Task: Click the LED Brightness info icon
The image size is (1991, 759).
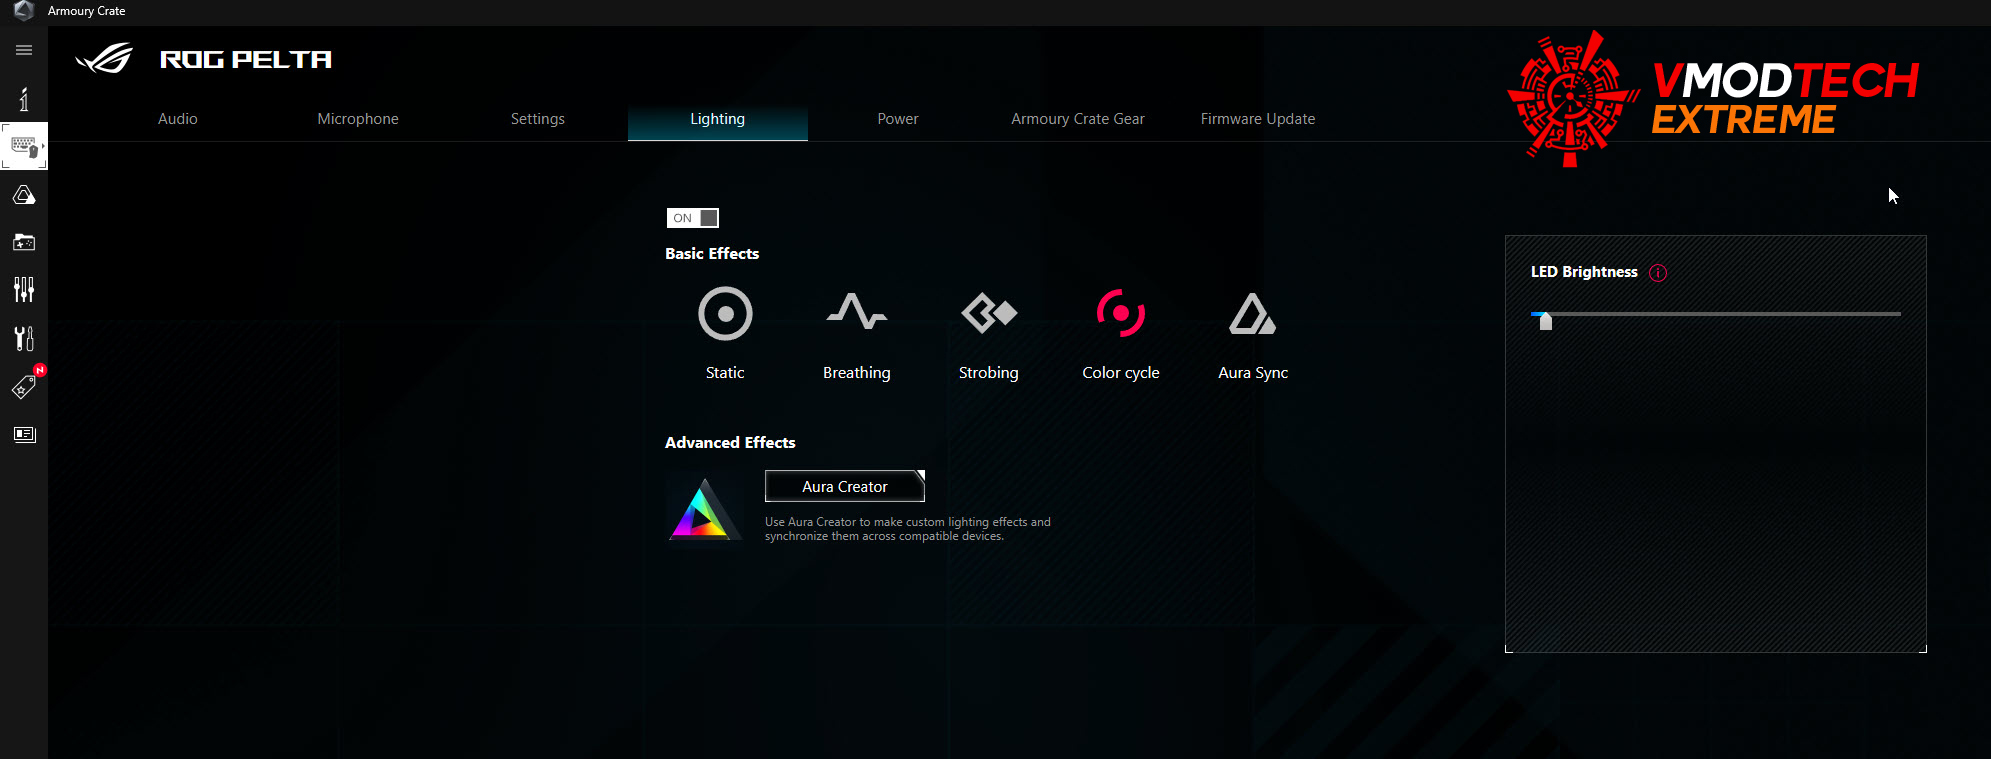Action: [x=1658, y=272]
